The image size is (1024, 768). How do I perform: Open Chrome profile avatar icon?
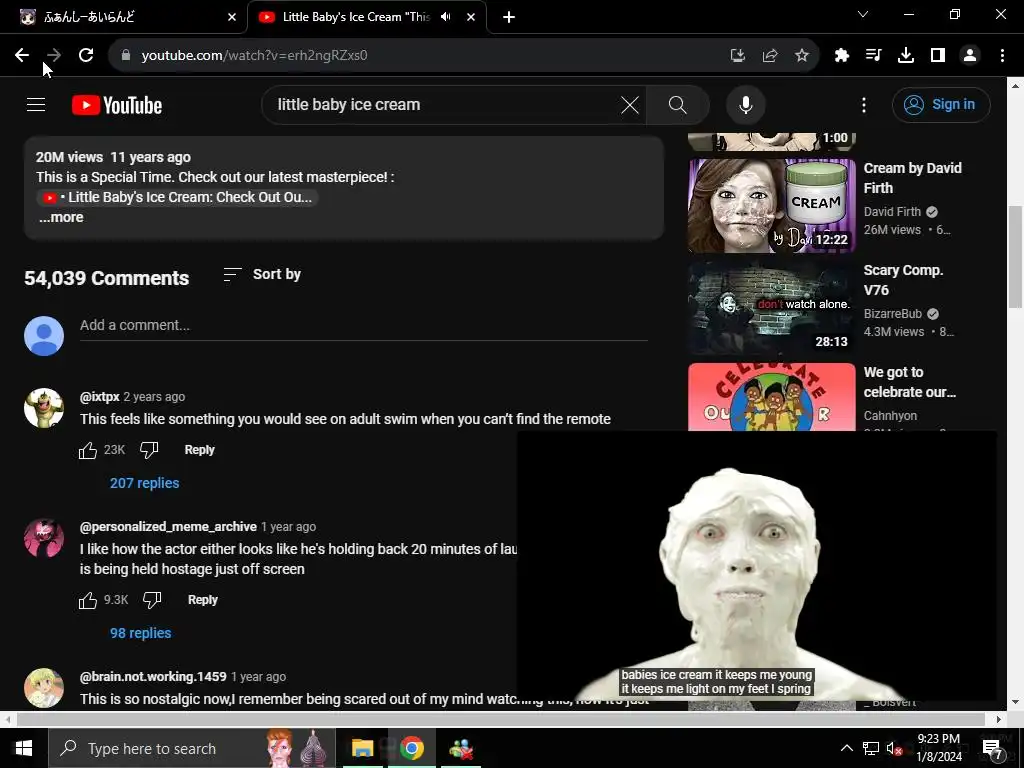pos(970,56)
